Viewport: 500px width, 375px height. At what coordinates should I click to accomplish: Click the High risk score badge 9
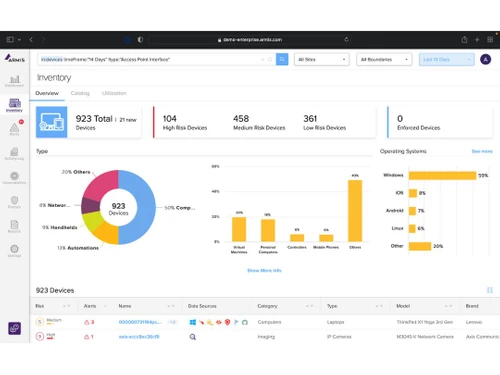pyautogui.click(x=40, y=336)
